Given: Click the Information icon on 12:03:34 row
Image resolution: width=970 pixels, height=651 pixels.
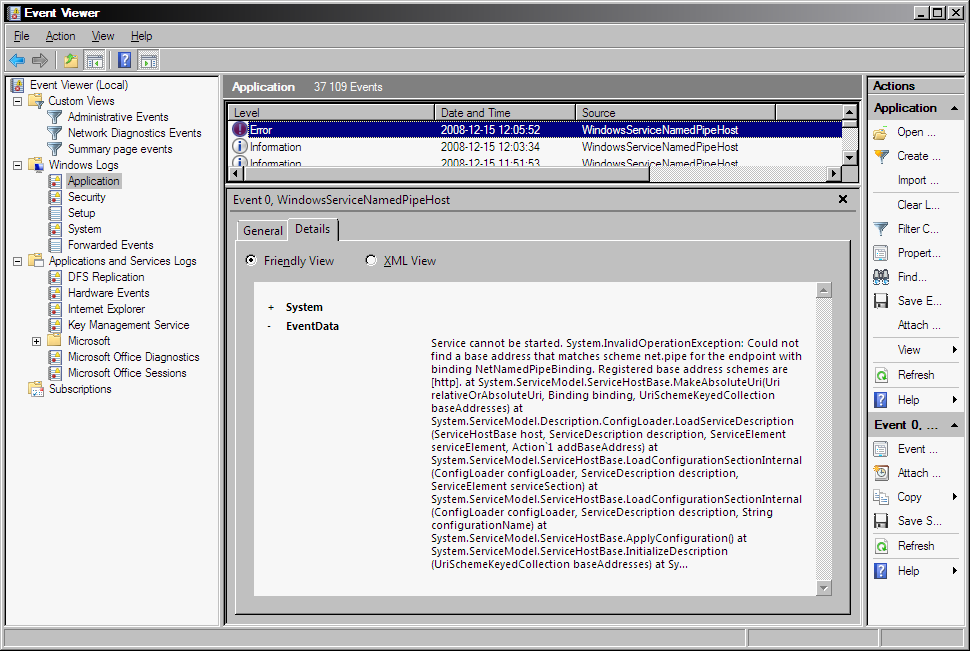Looking at the screenshot, I should pyautogui.click(x=239, y=147).
